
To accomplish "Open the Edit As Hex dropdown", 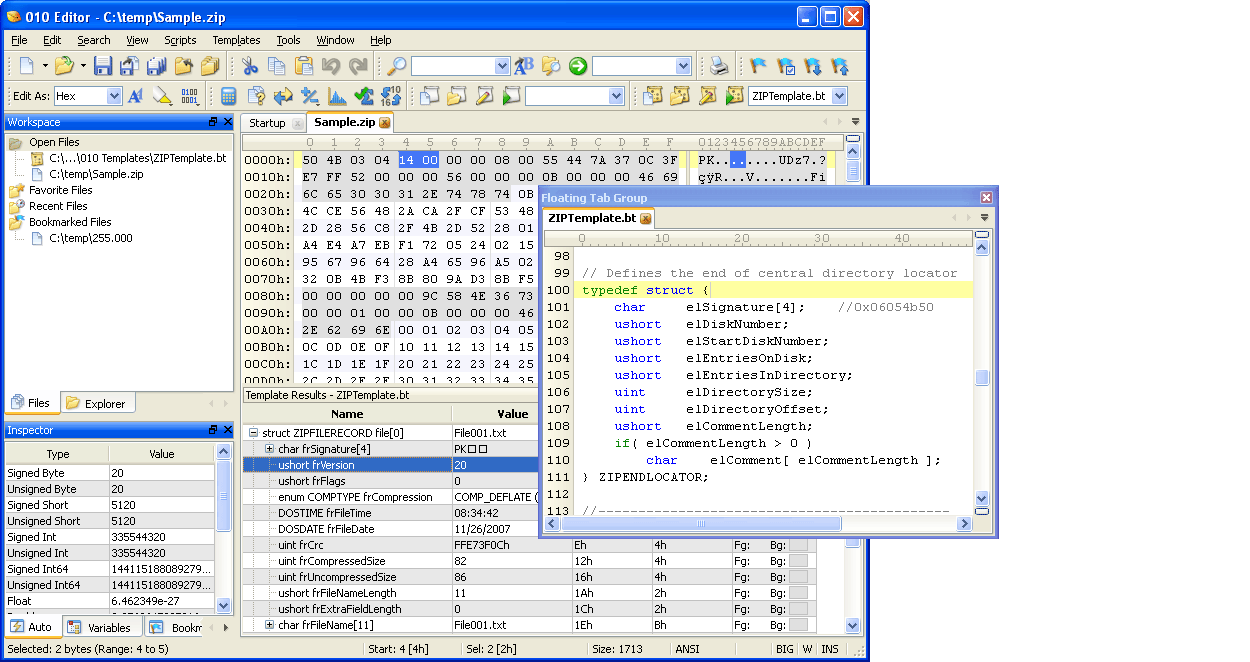I will (x=114, y=96).
